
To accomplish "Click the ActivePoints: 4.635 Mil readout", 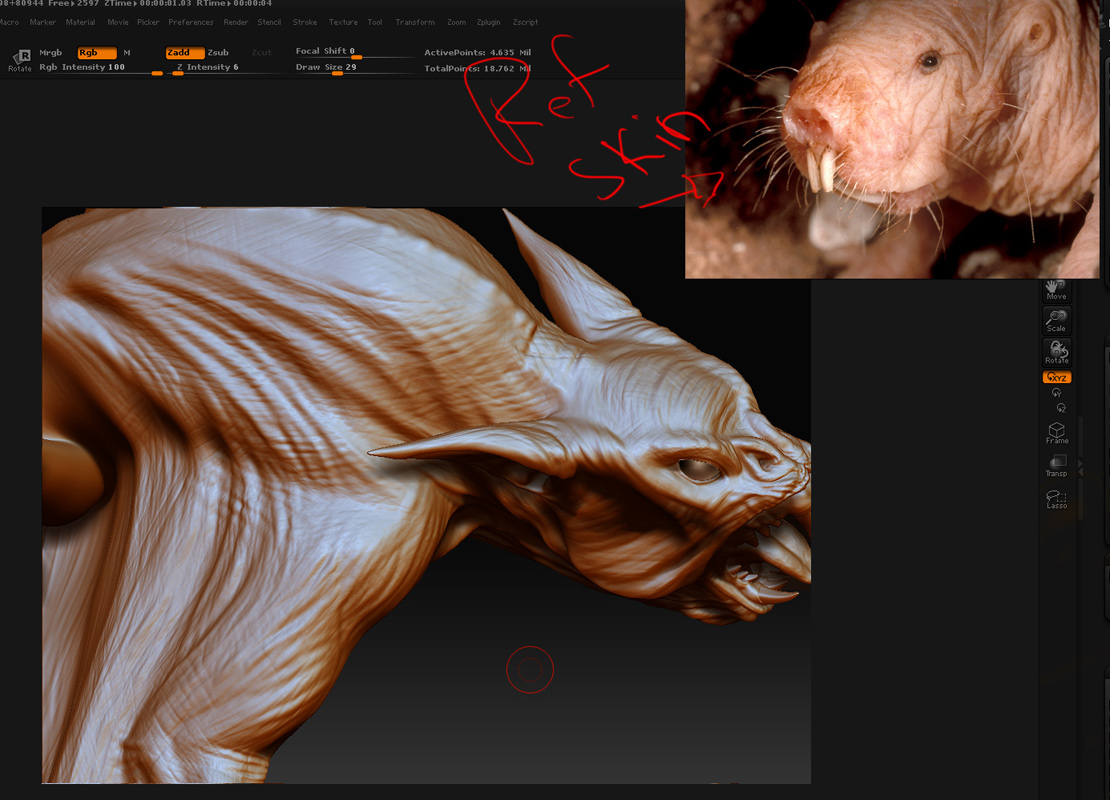I will [x=477, y=52].
